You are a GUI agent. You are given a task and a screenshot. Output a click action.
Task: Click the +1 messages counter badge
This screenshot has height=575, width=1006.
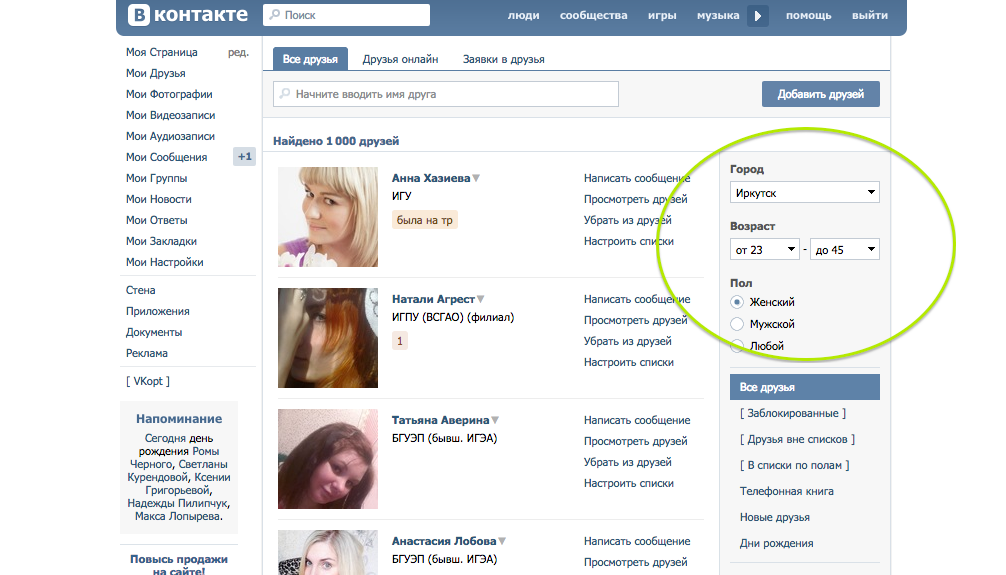[x=244, y=157]
